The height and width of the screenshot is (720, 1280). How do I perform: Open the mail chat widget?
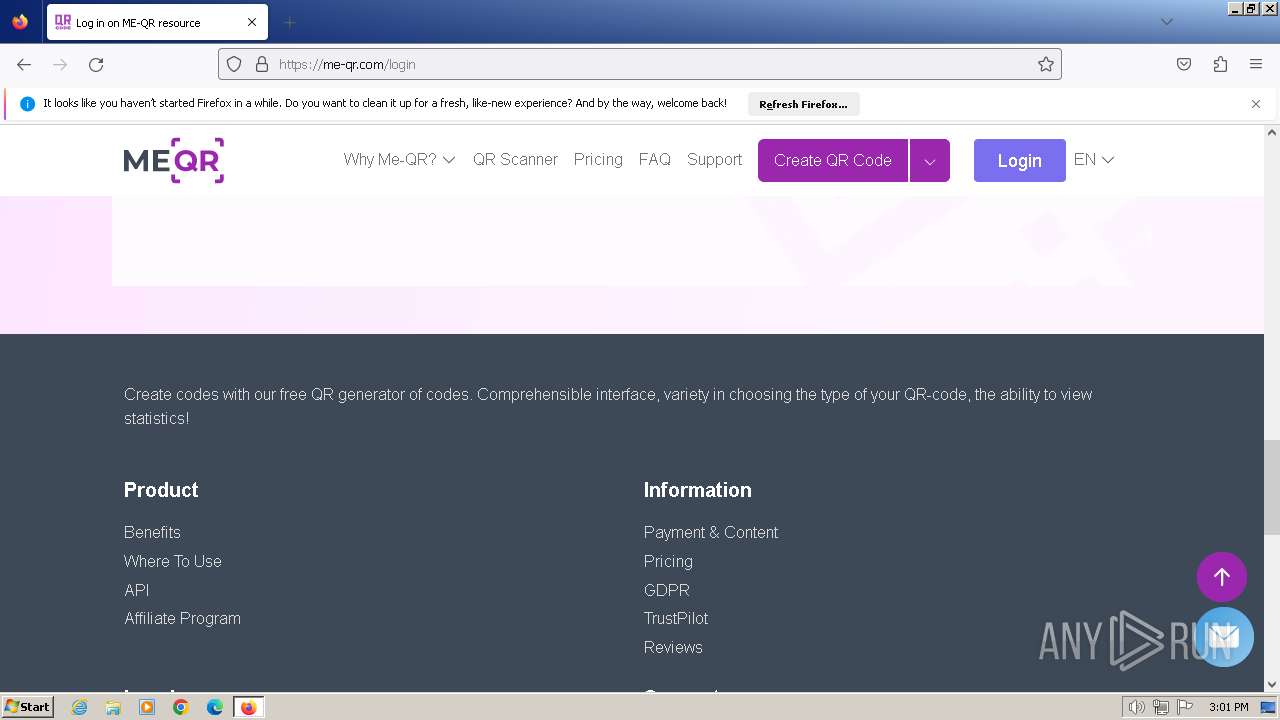pyautogui.click(x=1224, y=637)
